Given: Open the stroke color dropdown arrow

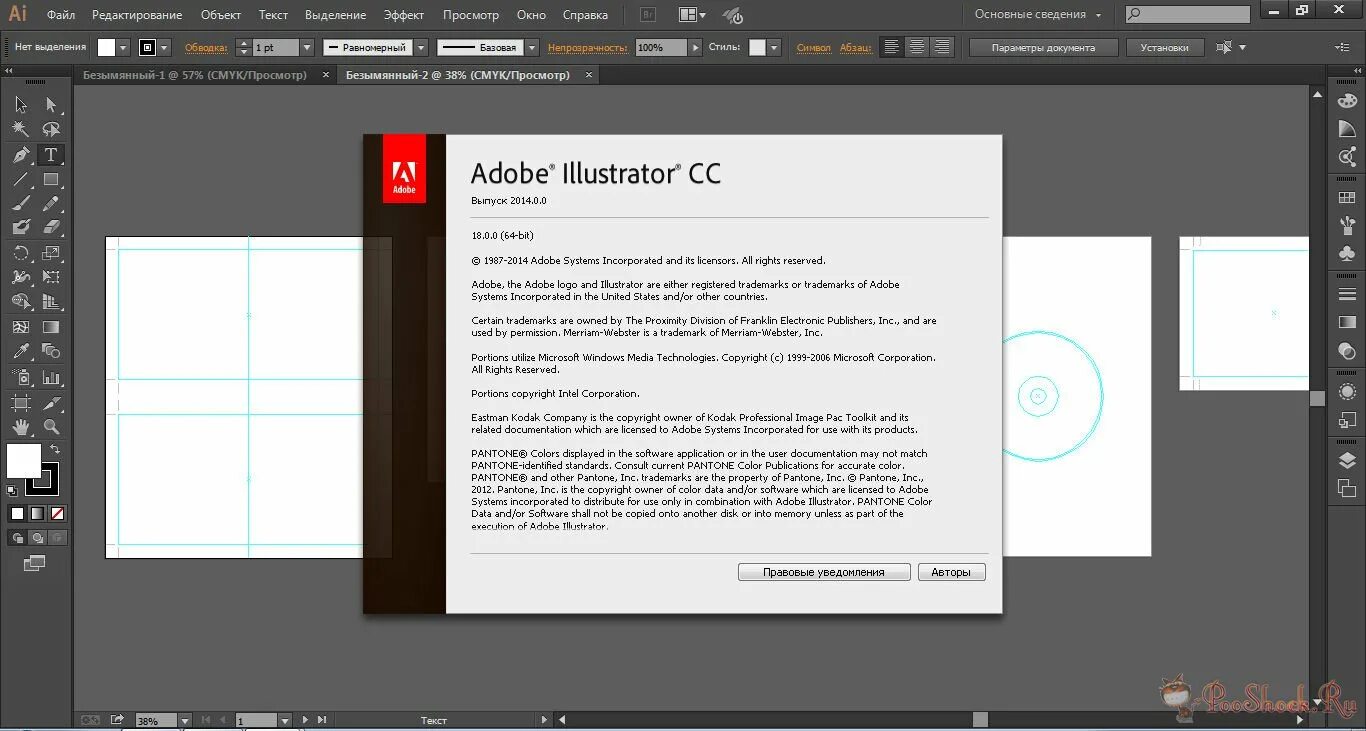Looking at the screenshot, I should 164,47.
